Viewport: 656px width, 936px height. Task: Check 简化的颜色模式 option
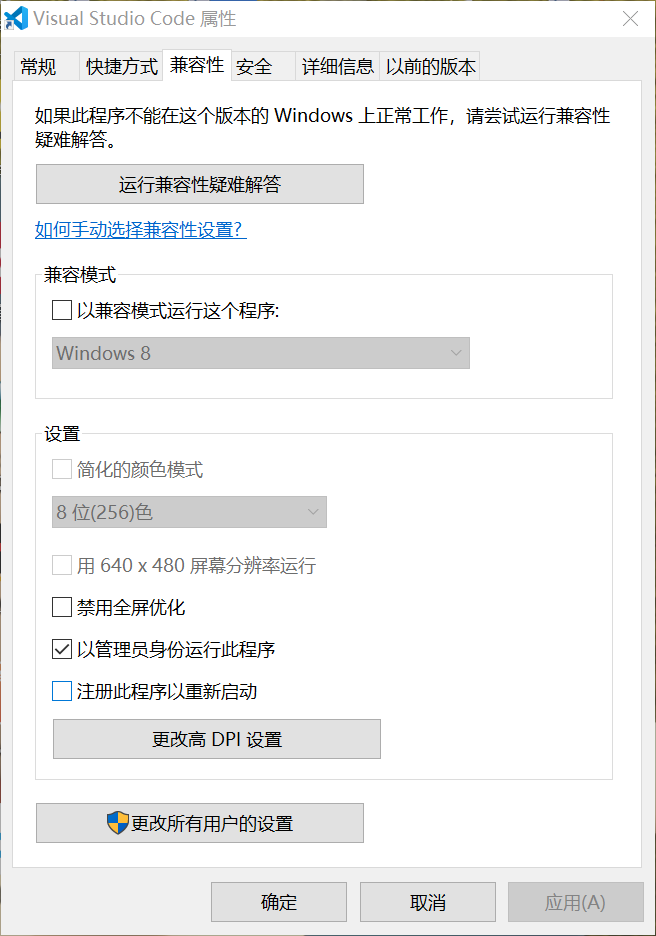click(59, 467)
